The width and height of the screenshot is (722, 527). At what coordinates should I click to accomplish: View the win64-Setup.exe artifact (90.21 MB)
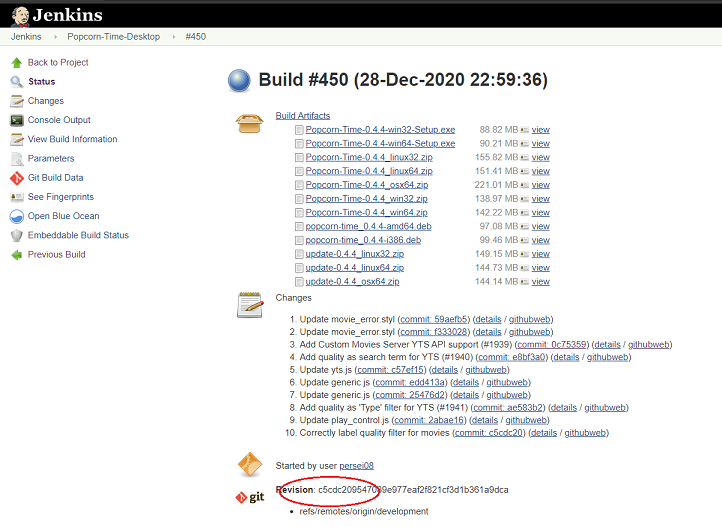(x=541, y=144)
